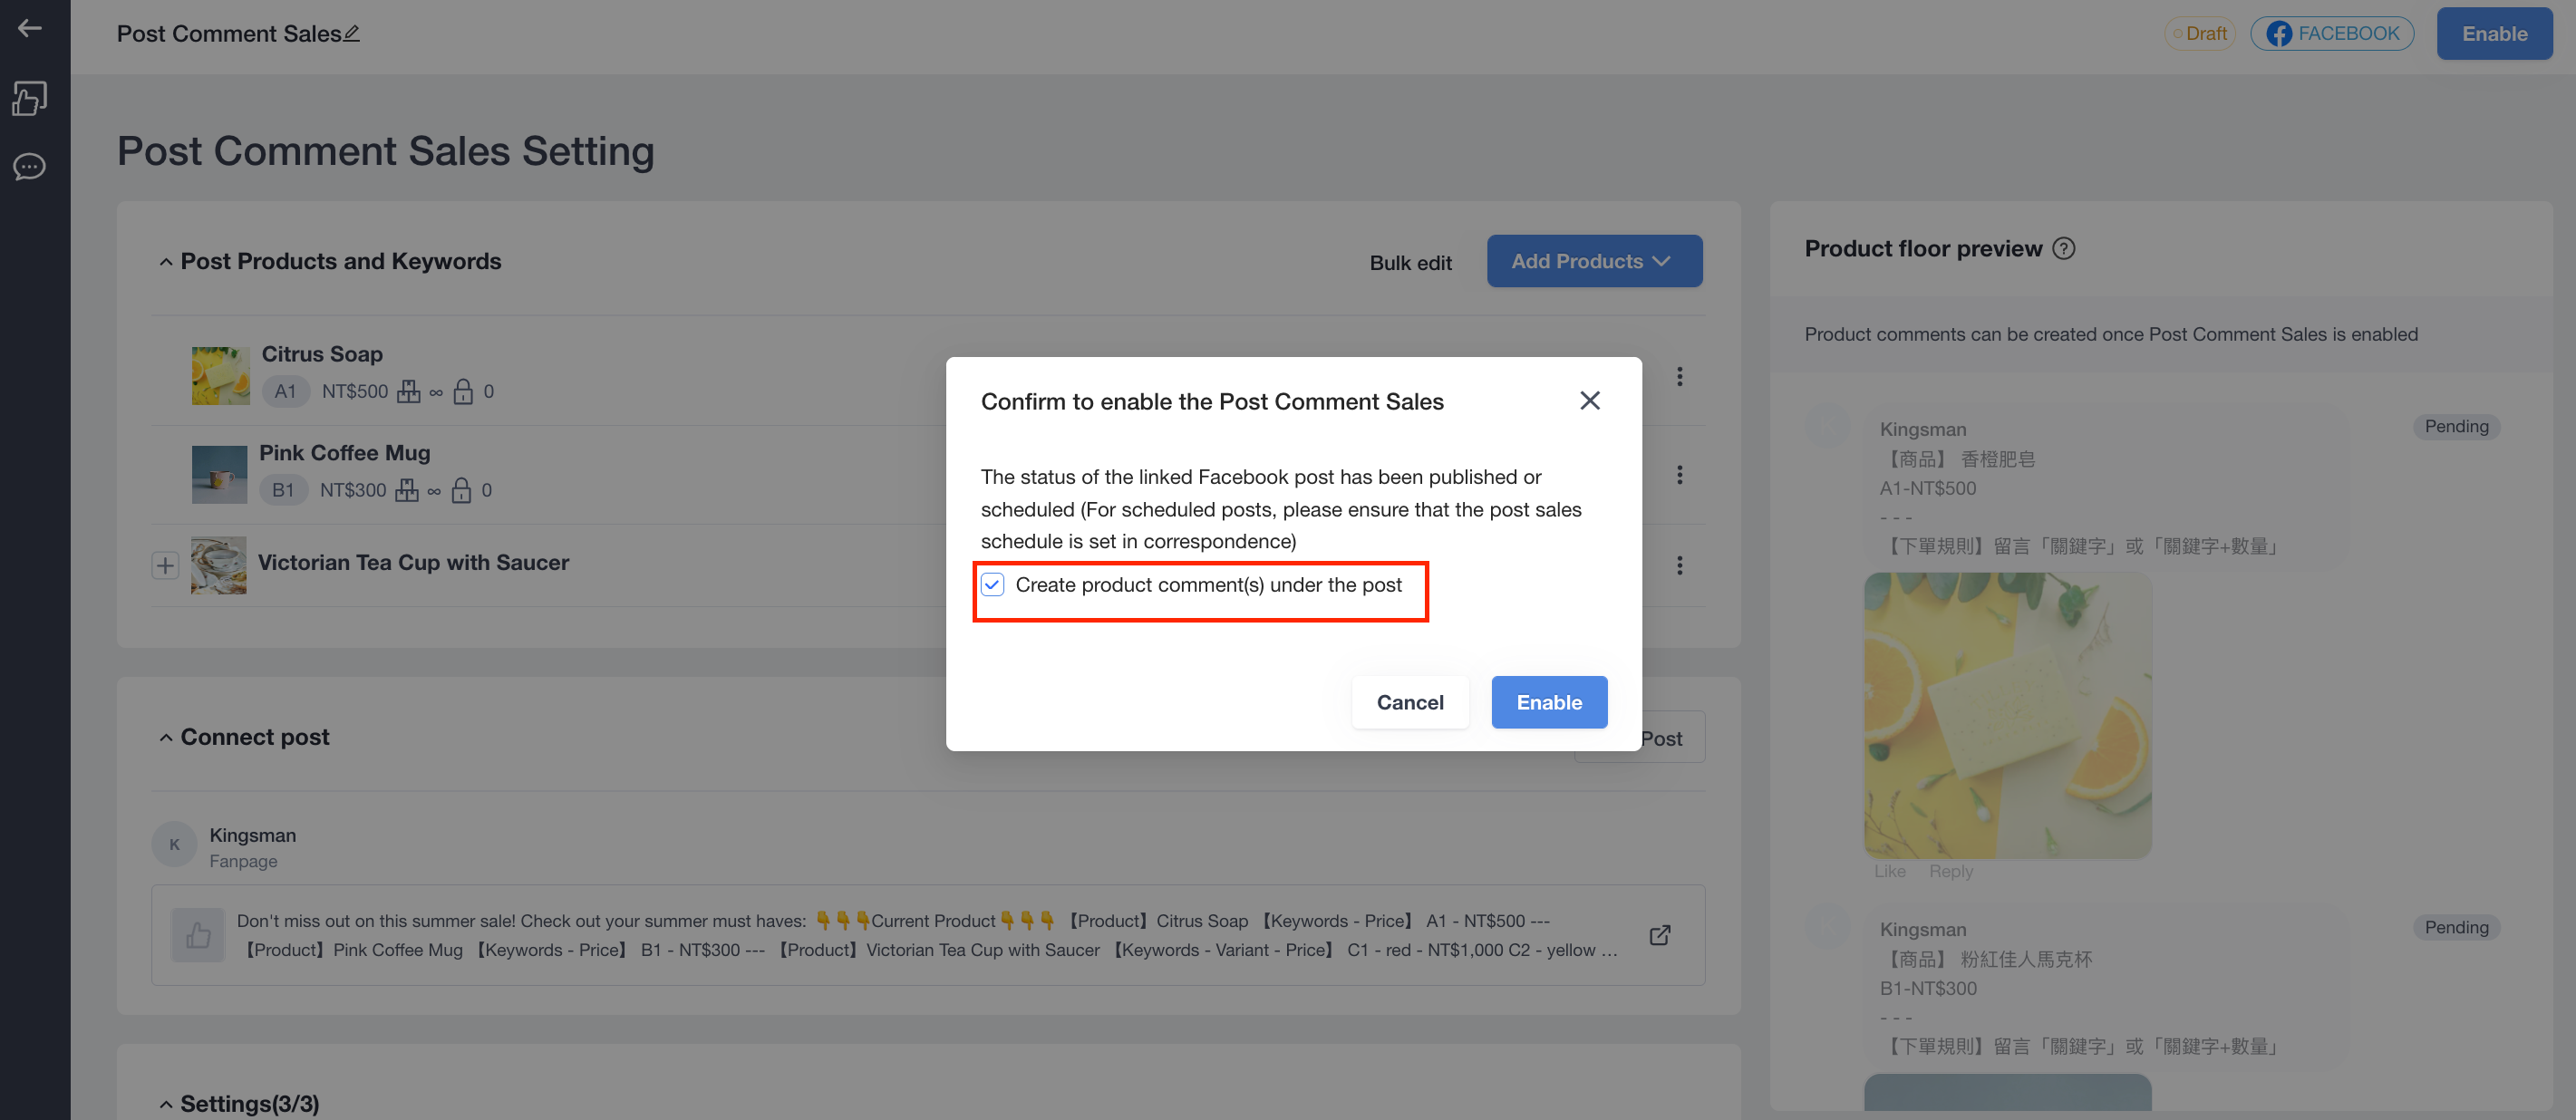Viewport: 2576px width, 1120px height.
Task: Expand Victorian Tea Cup variants with plus
Action: pos(165,565)
